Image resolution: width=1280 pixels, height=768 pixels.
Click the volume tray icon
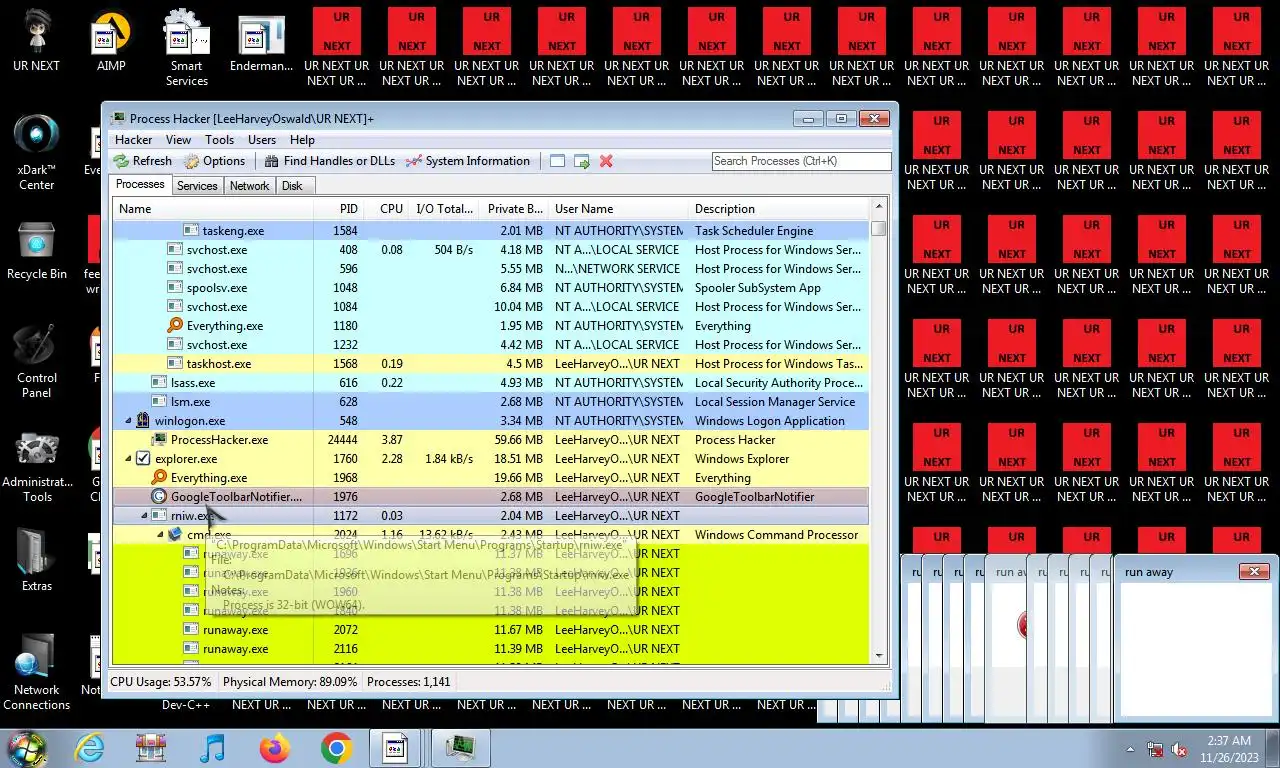1179,749
